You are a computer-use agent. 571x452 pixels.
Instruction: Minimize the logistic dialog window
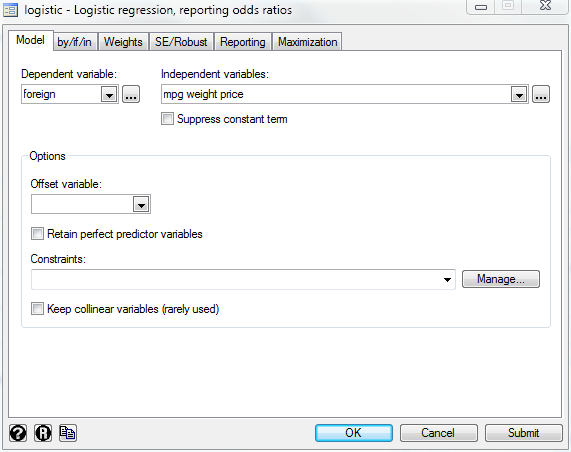(481, 7)
